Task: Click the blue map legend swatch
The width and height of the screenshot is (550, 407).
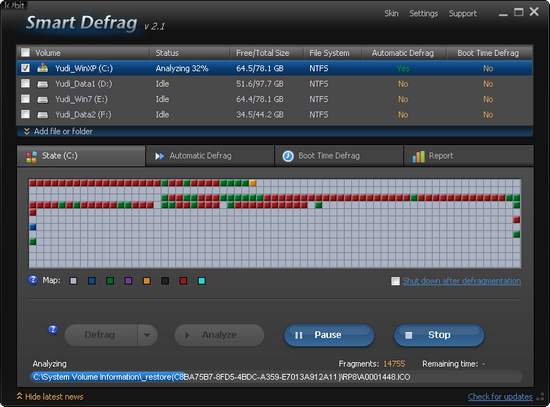Action: coord(92,281)
